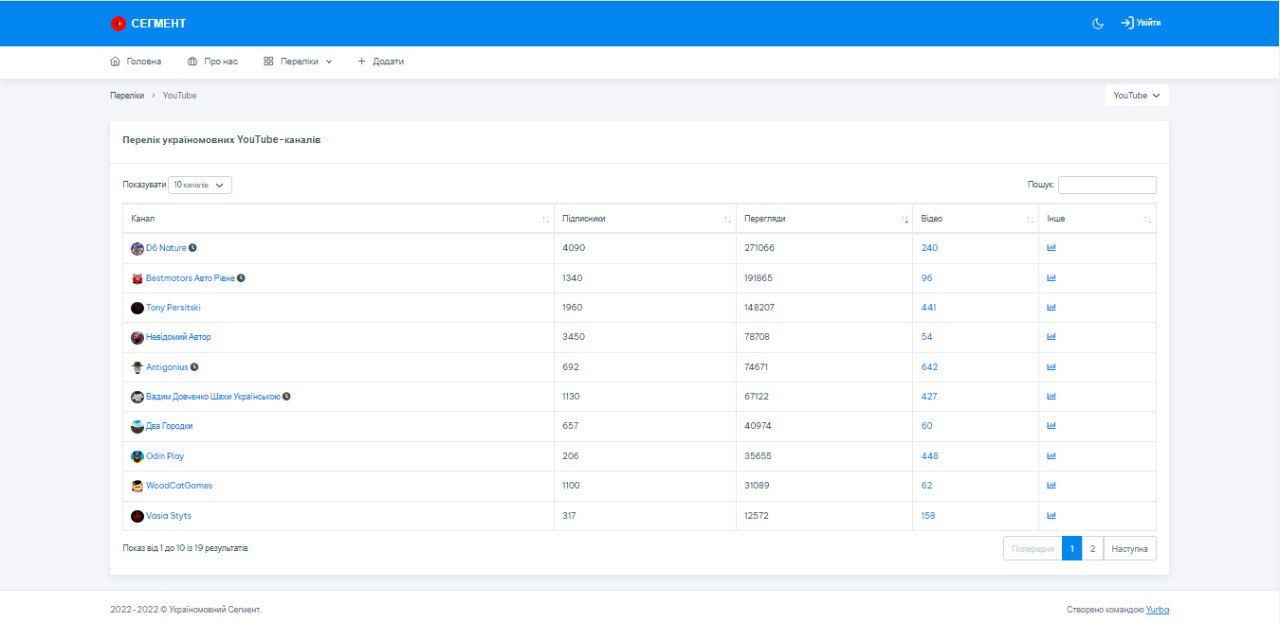Click clock badge beside Вадим Довженко channel
This screenshot has width=1280, height=622.
tap(286, 397)
